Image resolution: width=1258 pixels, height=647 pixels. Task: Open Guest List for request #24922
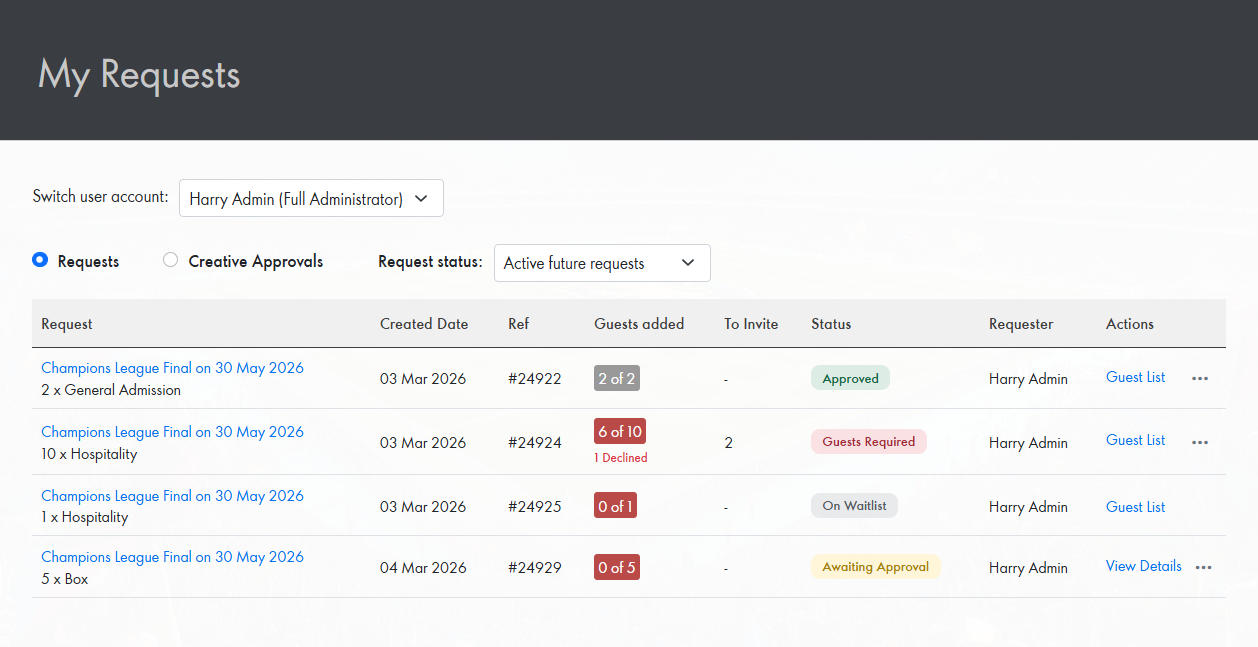[x=1135, y=377]
